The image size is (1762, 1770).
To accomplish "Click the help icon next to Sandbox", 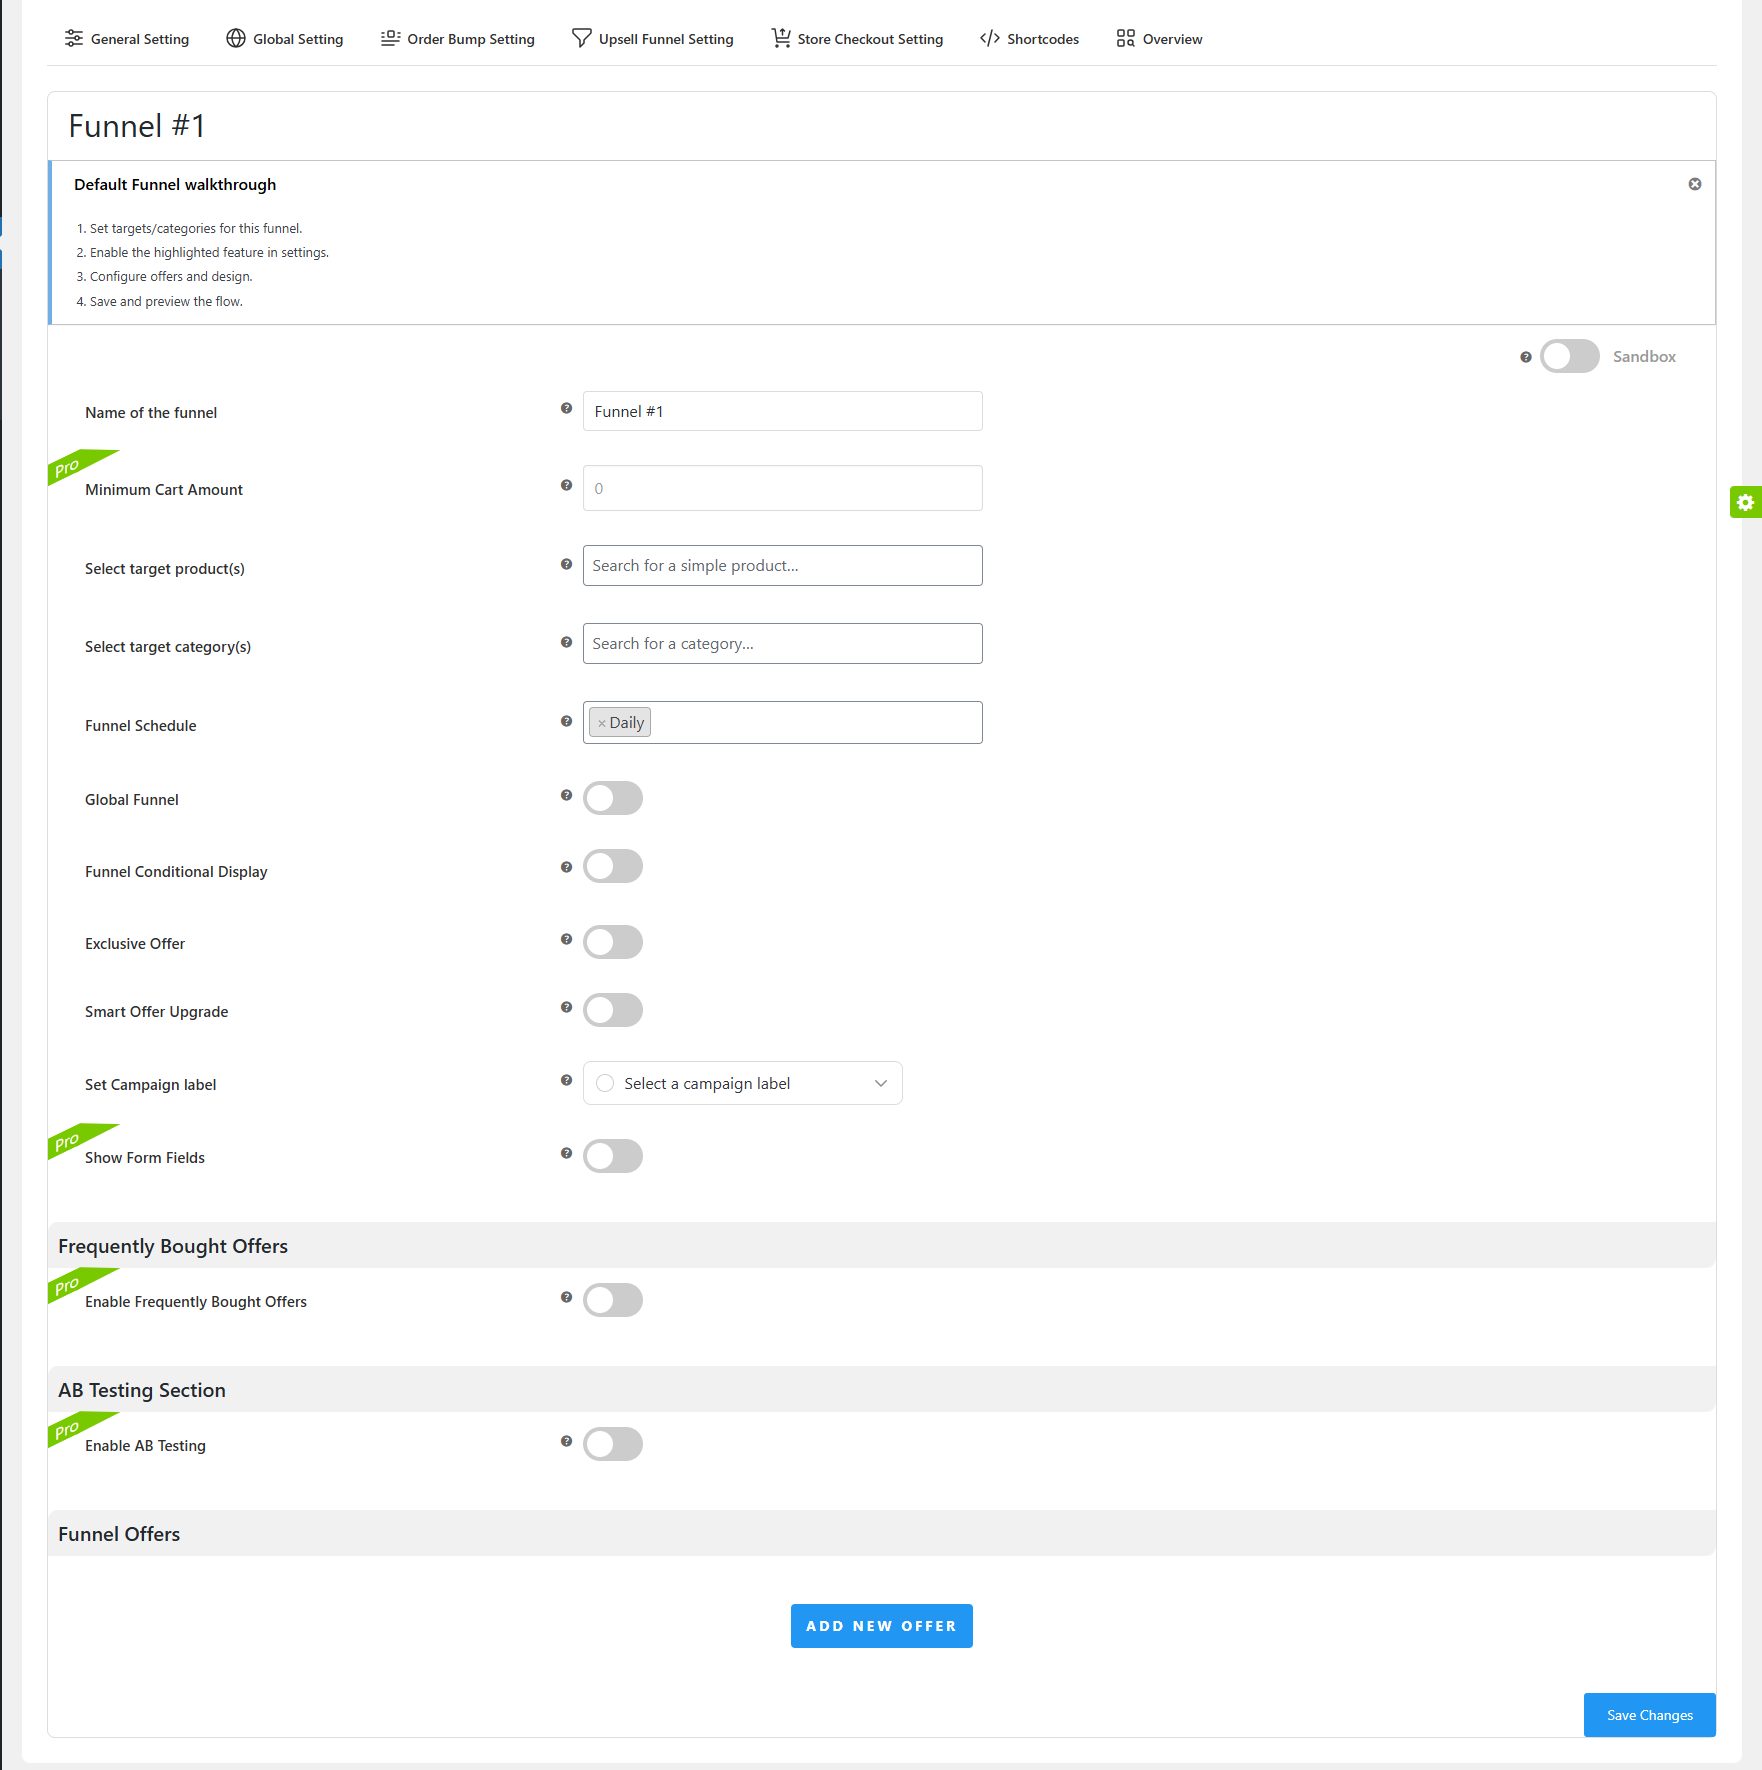I will tap(1525, 356).
